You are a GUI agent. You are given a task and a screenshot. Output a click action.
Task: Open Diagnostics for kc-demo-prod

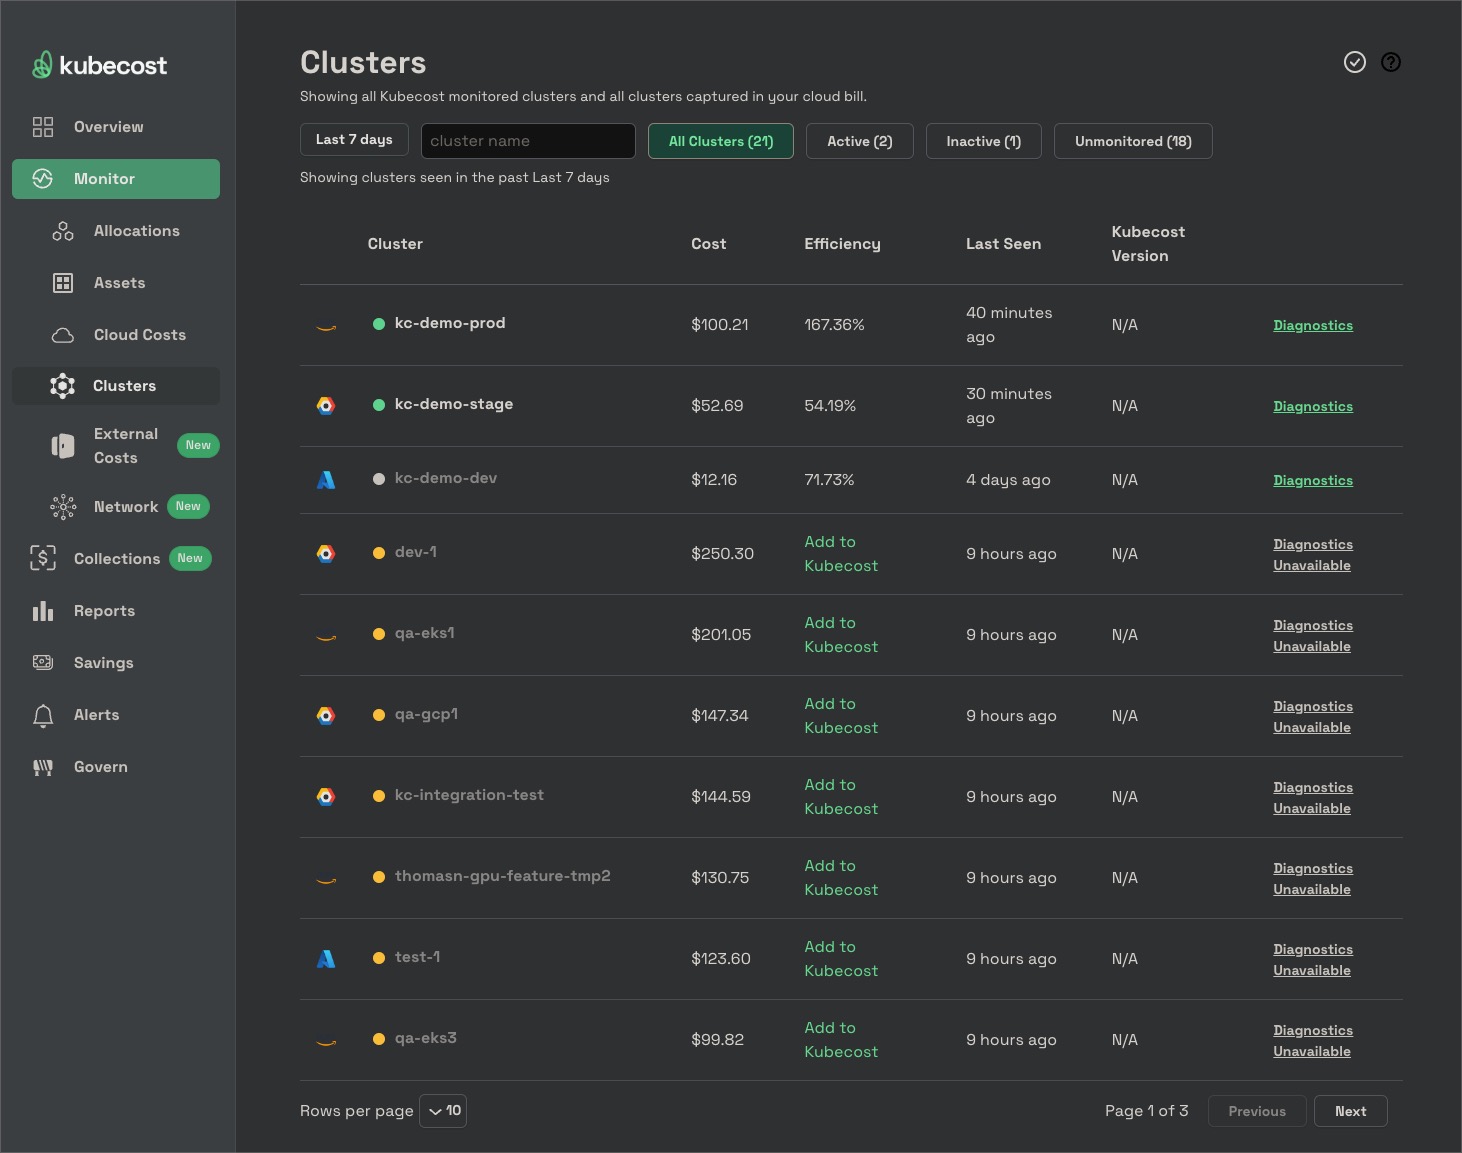[x=1313, y=325]
